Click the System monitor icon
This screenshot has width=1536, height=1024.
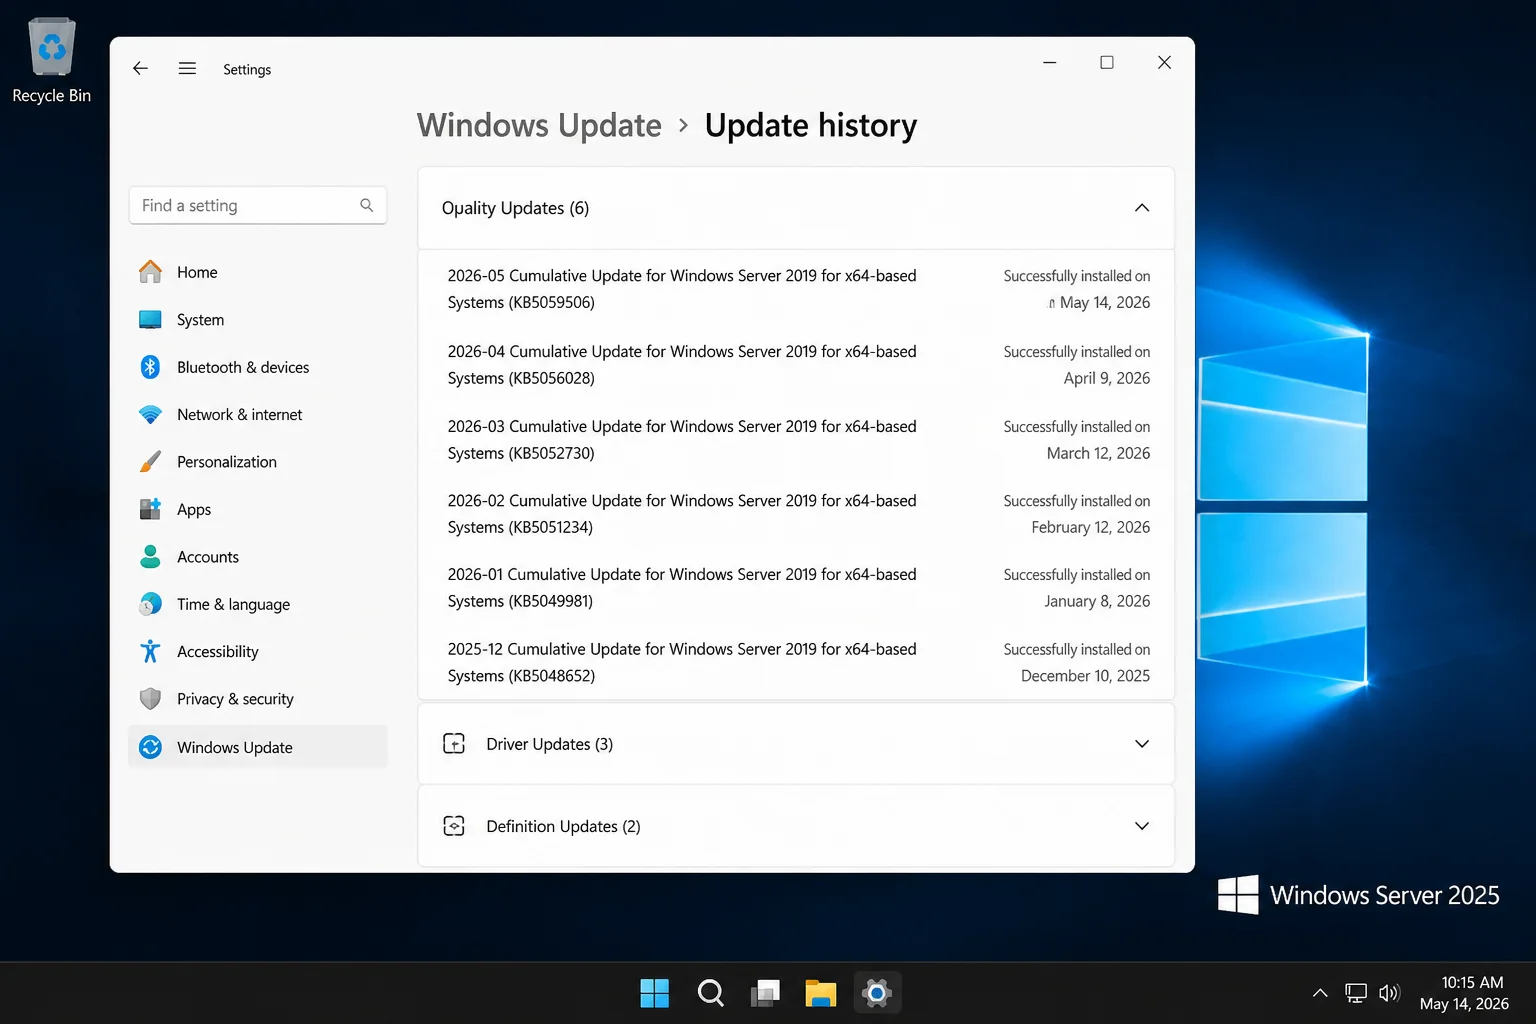click(150, 320)
